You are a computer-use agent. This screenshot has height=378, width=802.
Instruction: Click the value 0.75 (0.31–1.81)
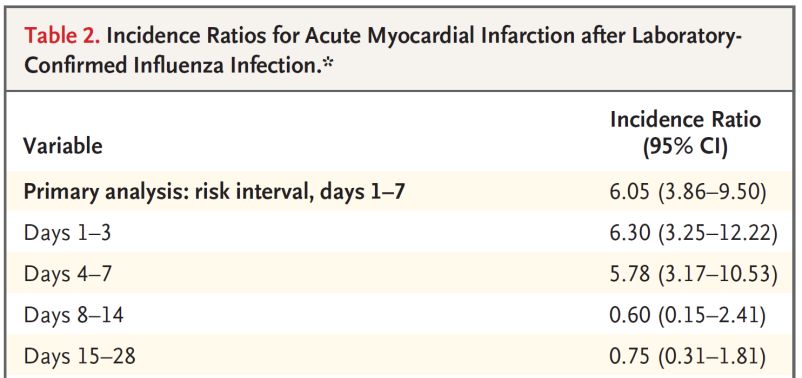[687, 357]
